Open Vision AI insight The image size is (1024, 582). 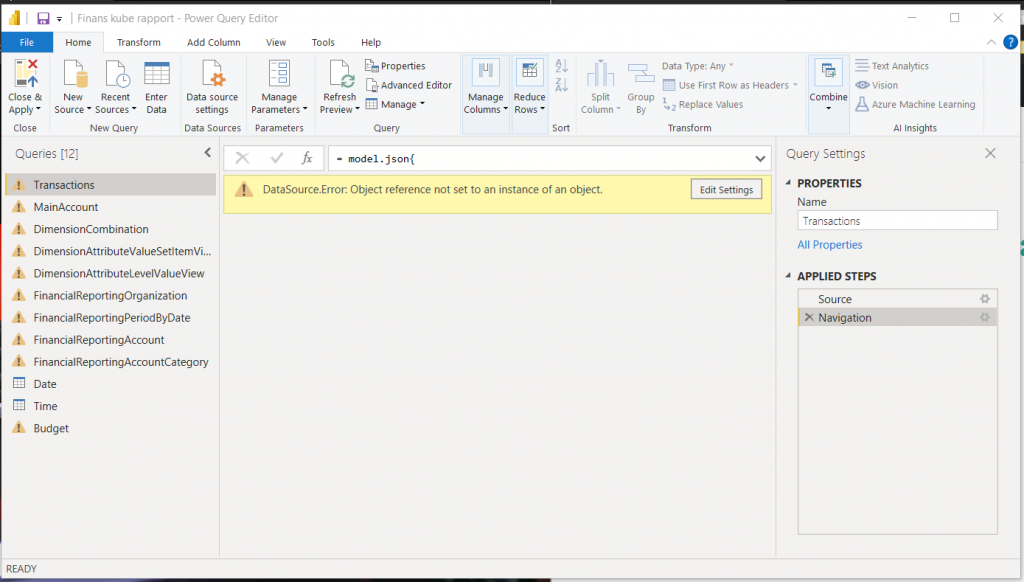[x=877, y=85]
